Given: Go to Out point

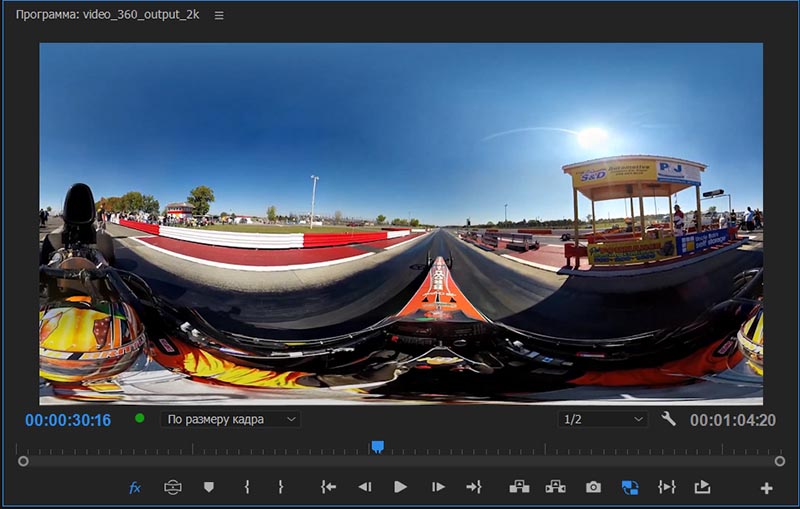Looking at the screenshot, I should [x=474, y=487].
